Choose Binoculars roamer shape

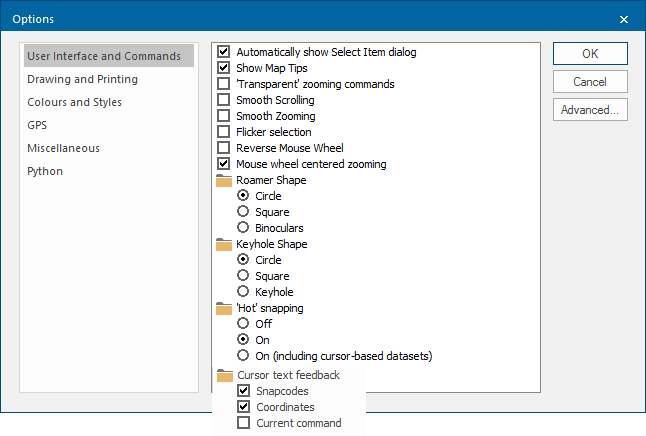tap(243, 227)
